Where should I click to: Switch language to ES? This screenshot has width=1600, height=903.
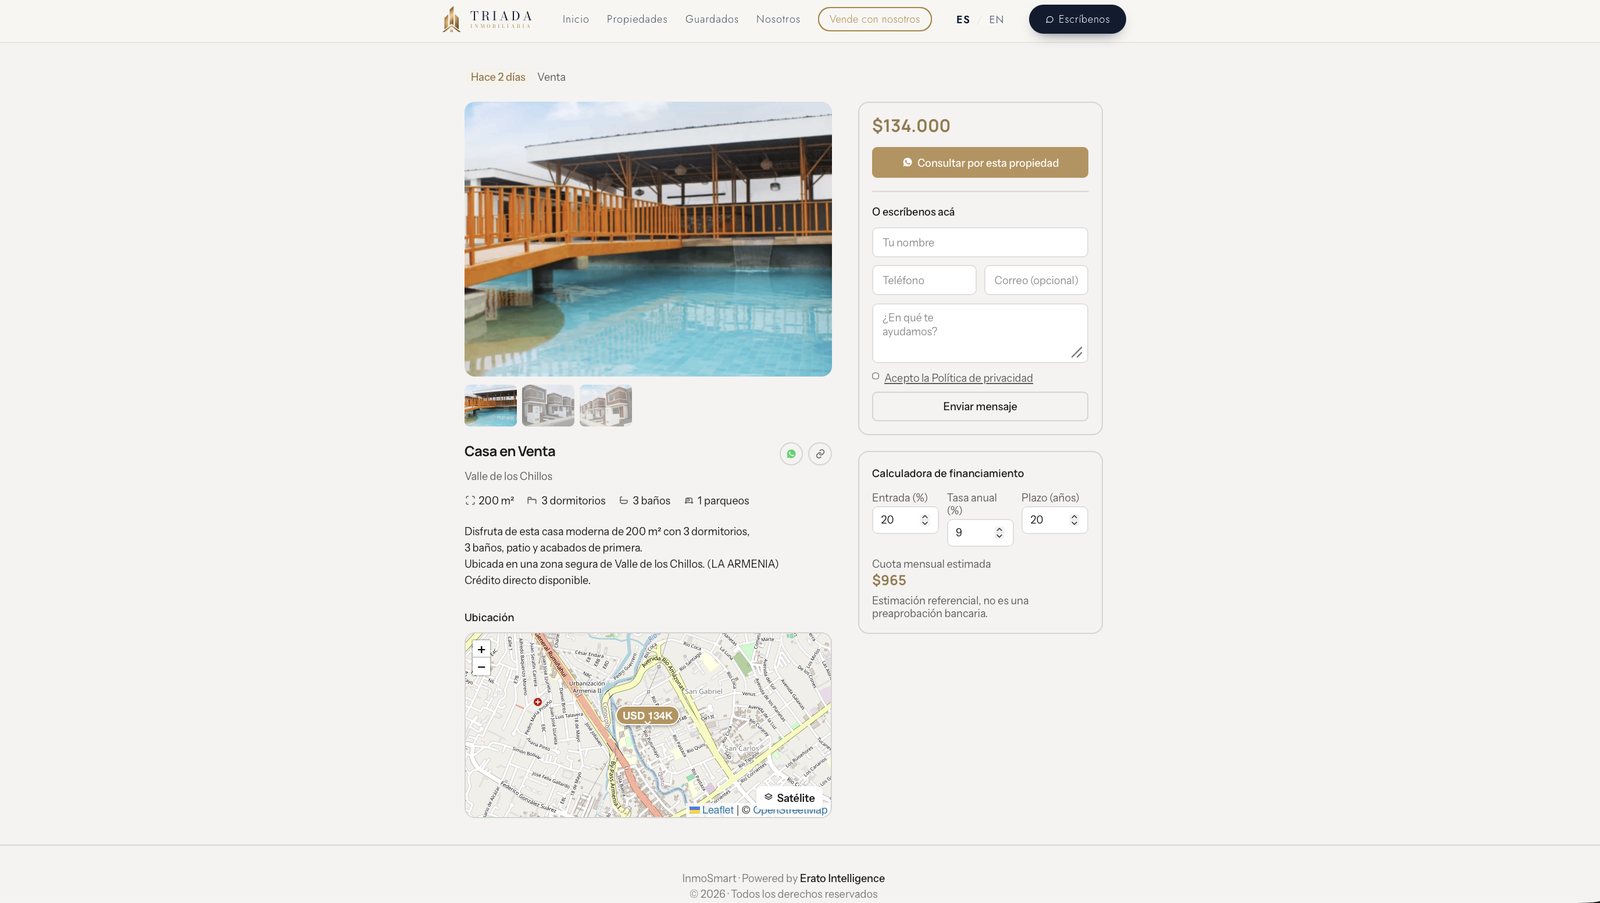[x=963, y=19]
